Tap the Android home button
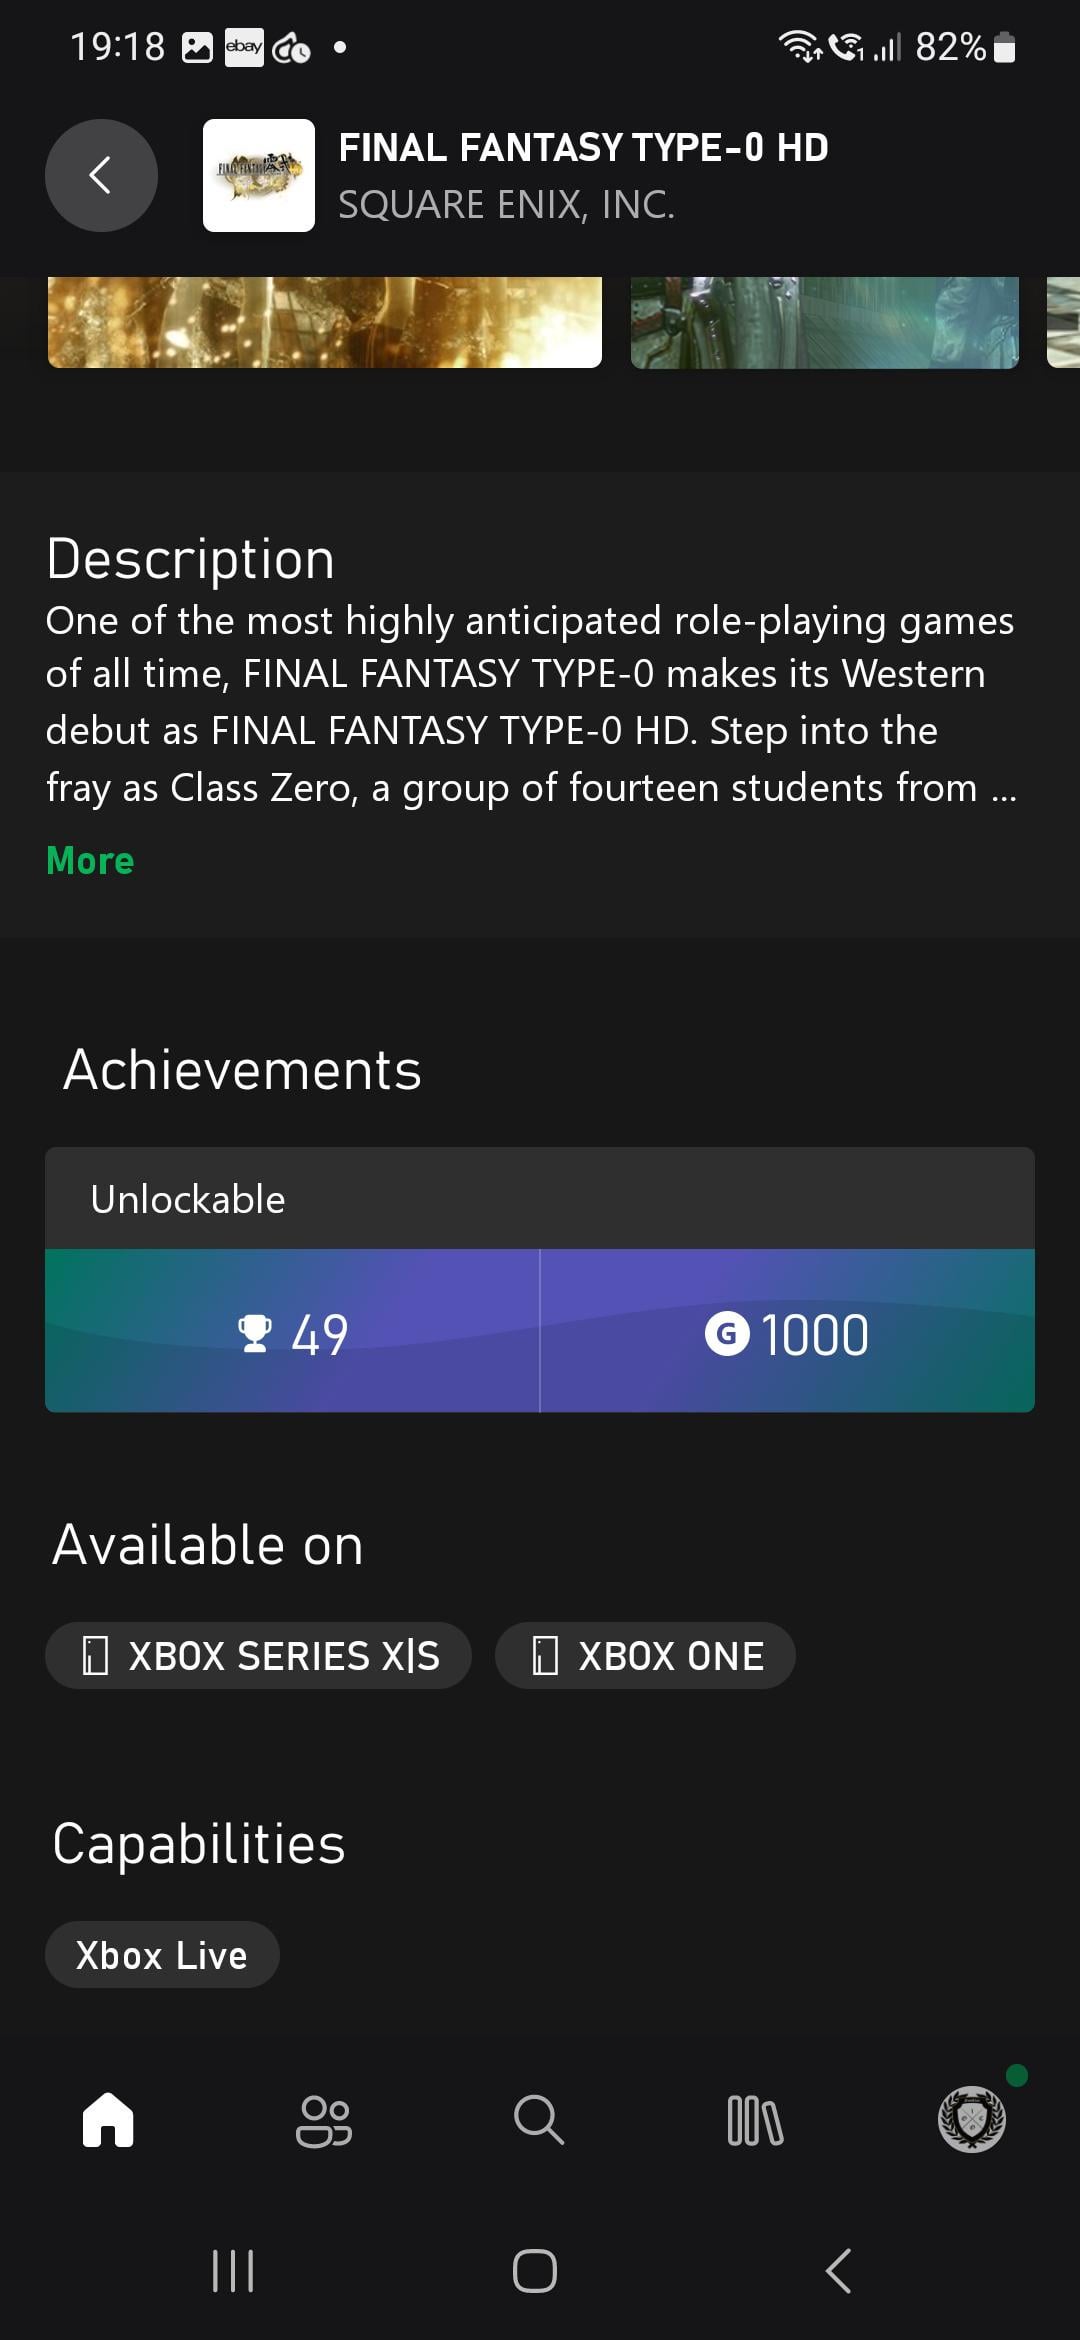The width and height of the screenshot is (1080, 2340). point(535,2271)
